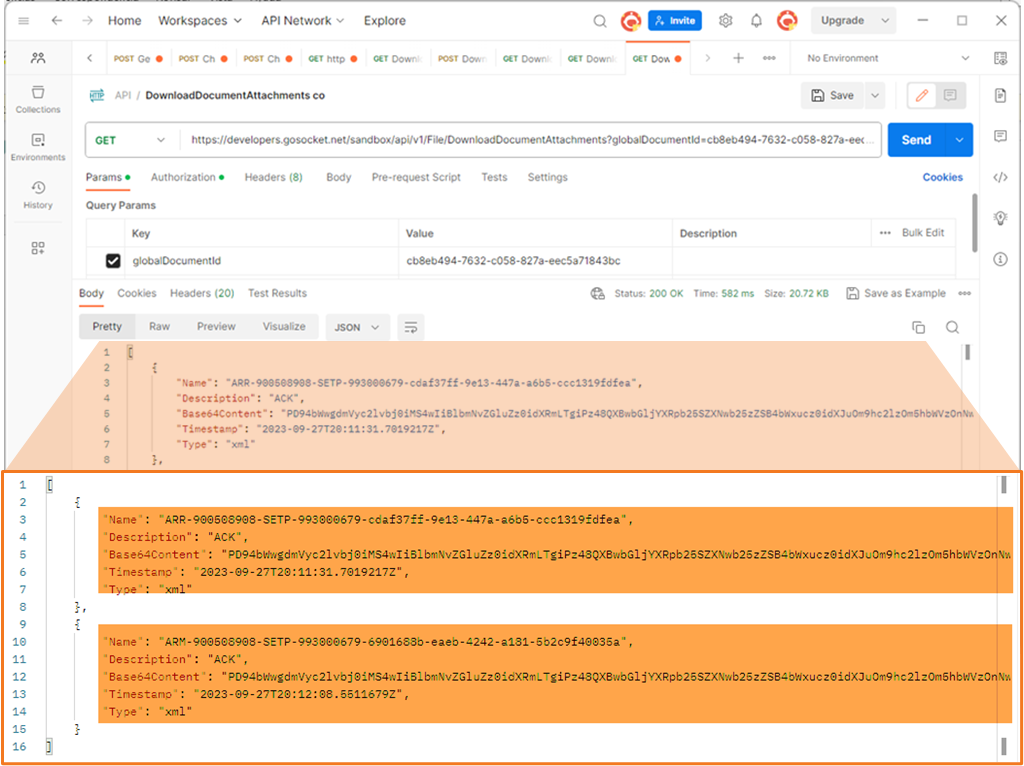This screenshot has height=766, width=1024.
Task: Open History in the sidebar
Action: (38, 195)
